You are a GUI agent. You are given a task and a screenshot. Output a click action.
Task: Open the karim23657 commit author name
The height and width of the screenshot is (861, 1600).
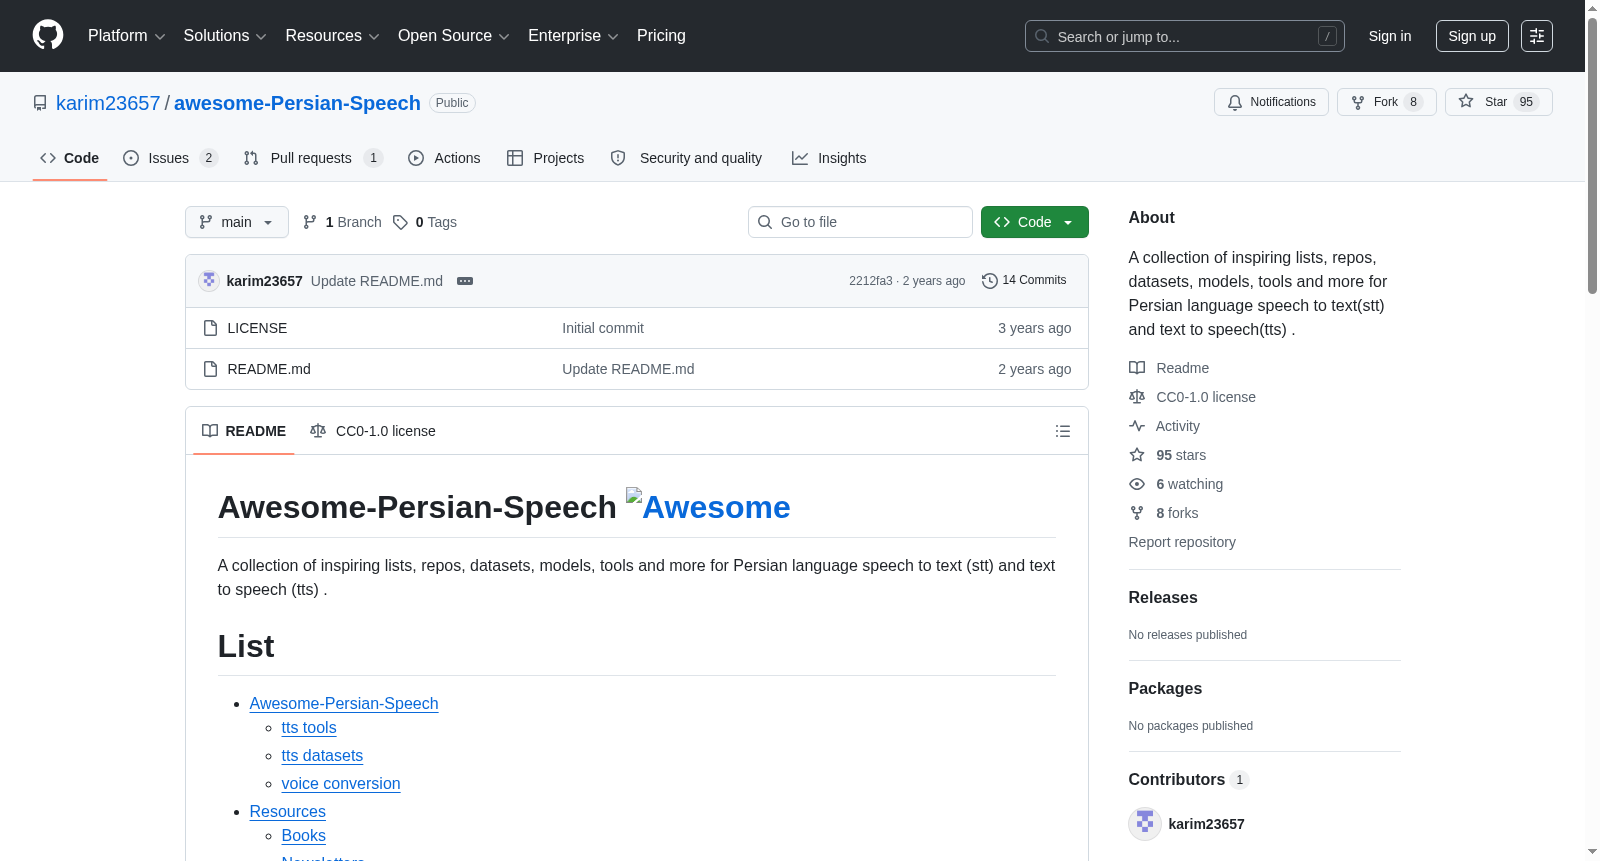tap(265, 281)
